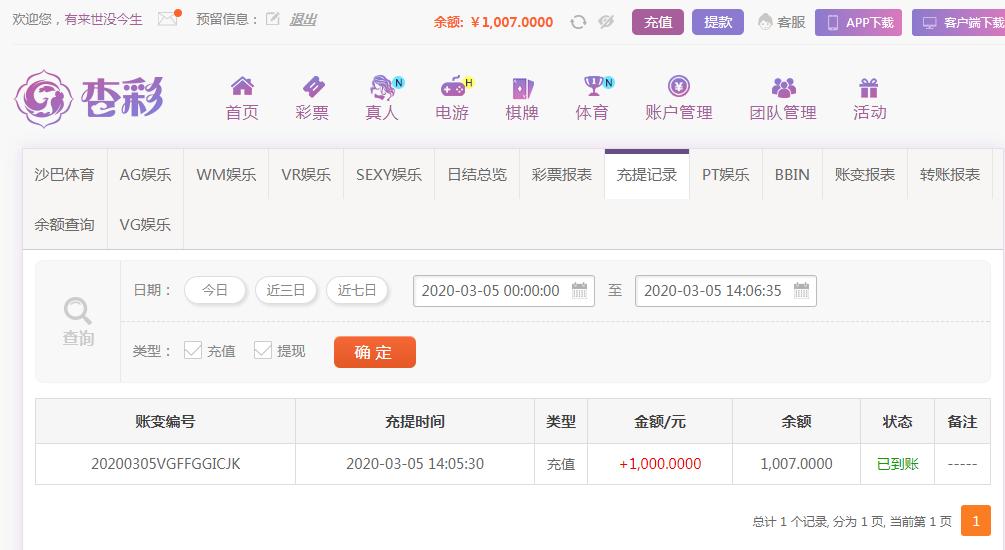Viewport: 1005px width, 550px height.
Task: Click the orange 确定 button
Action: pyautogui.click(x=375, y=352)
